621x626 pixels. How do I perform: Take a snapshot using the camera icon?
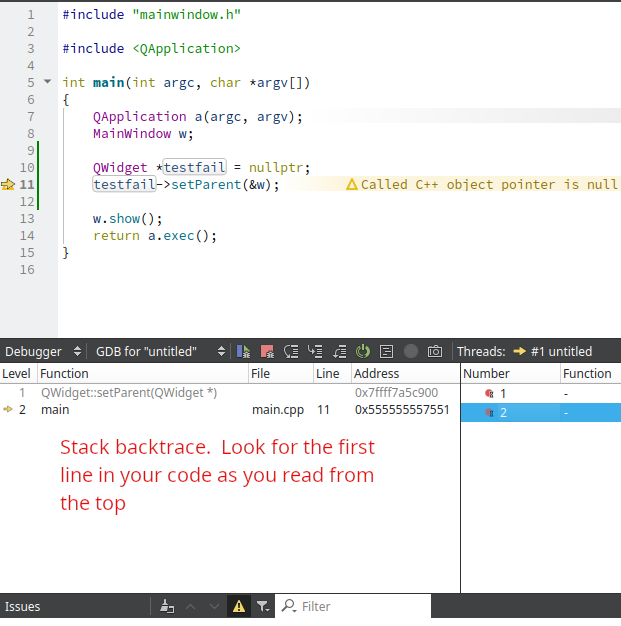435,352
